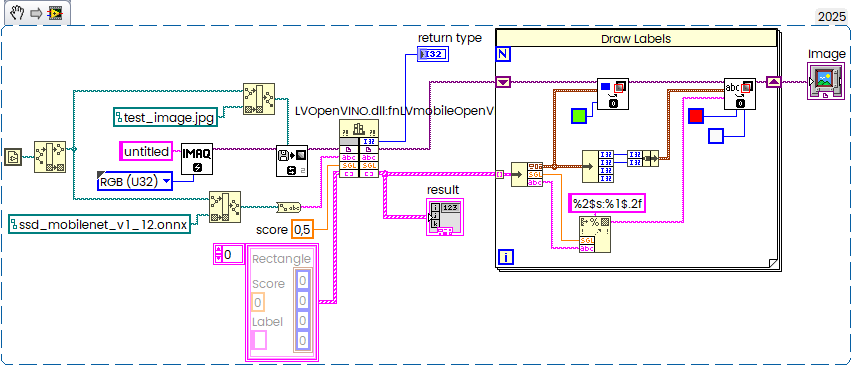852x366 pixels.
Task: Click the right shift register arrow
Action: [774, 82]
